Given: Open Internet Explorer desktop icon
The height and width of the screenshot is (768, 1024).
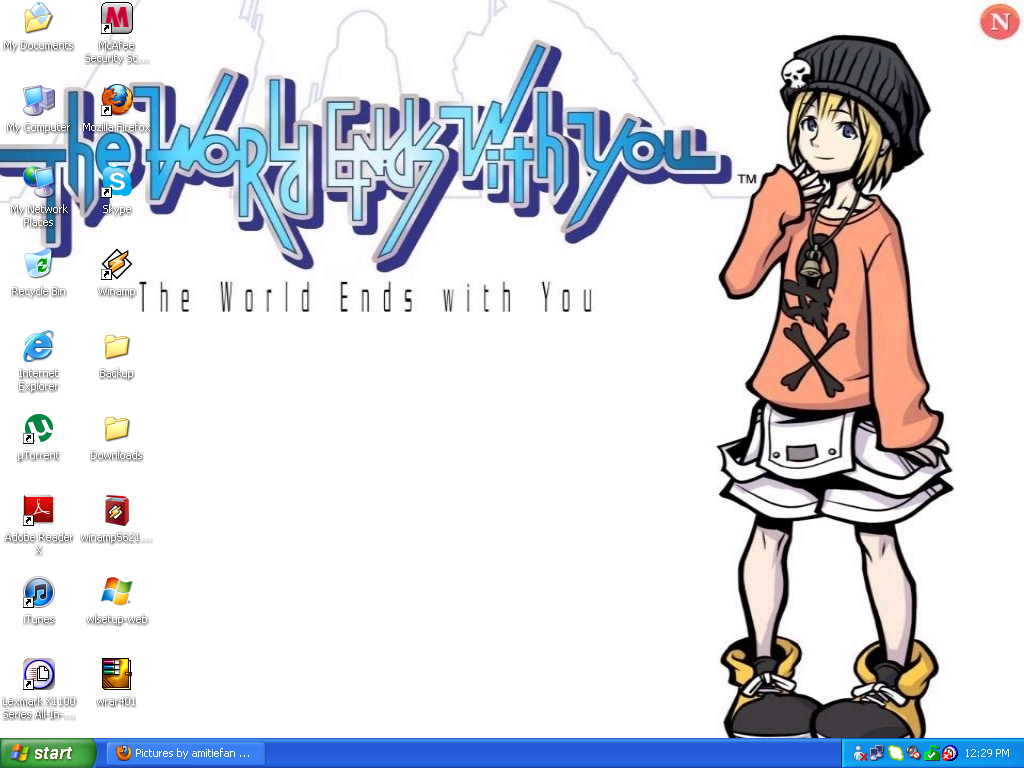Looking at the screenshot, I should [x=39, y=346].
